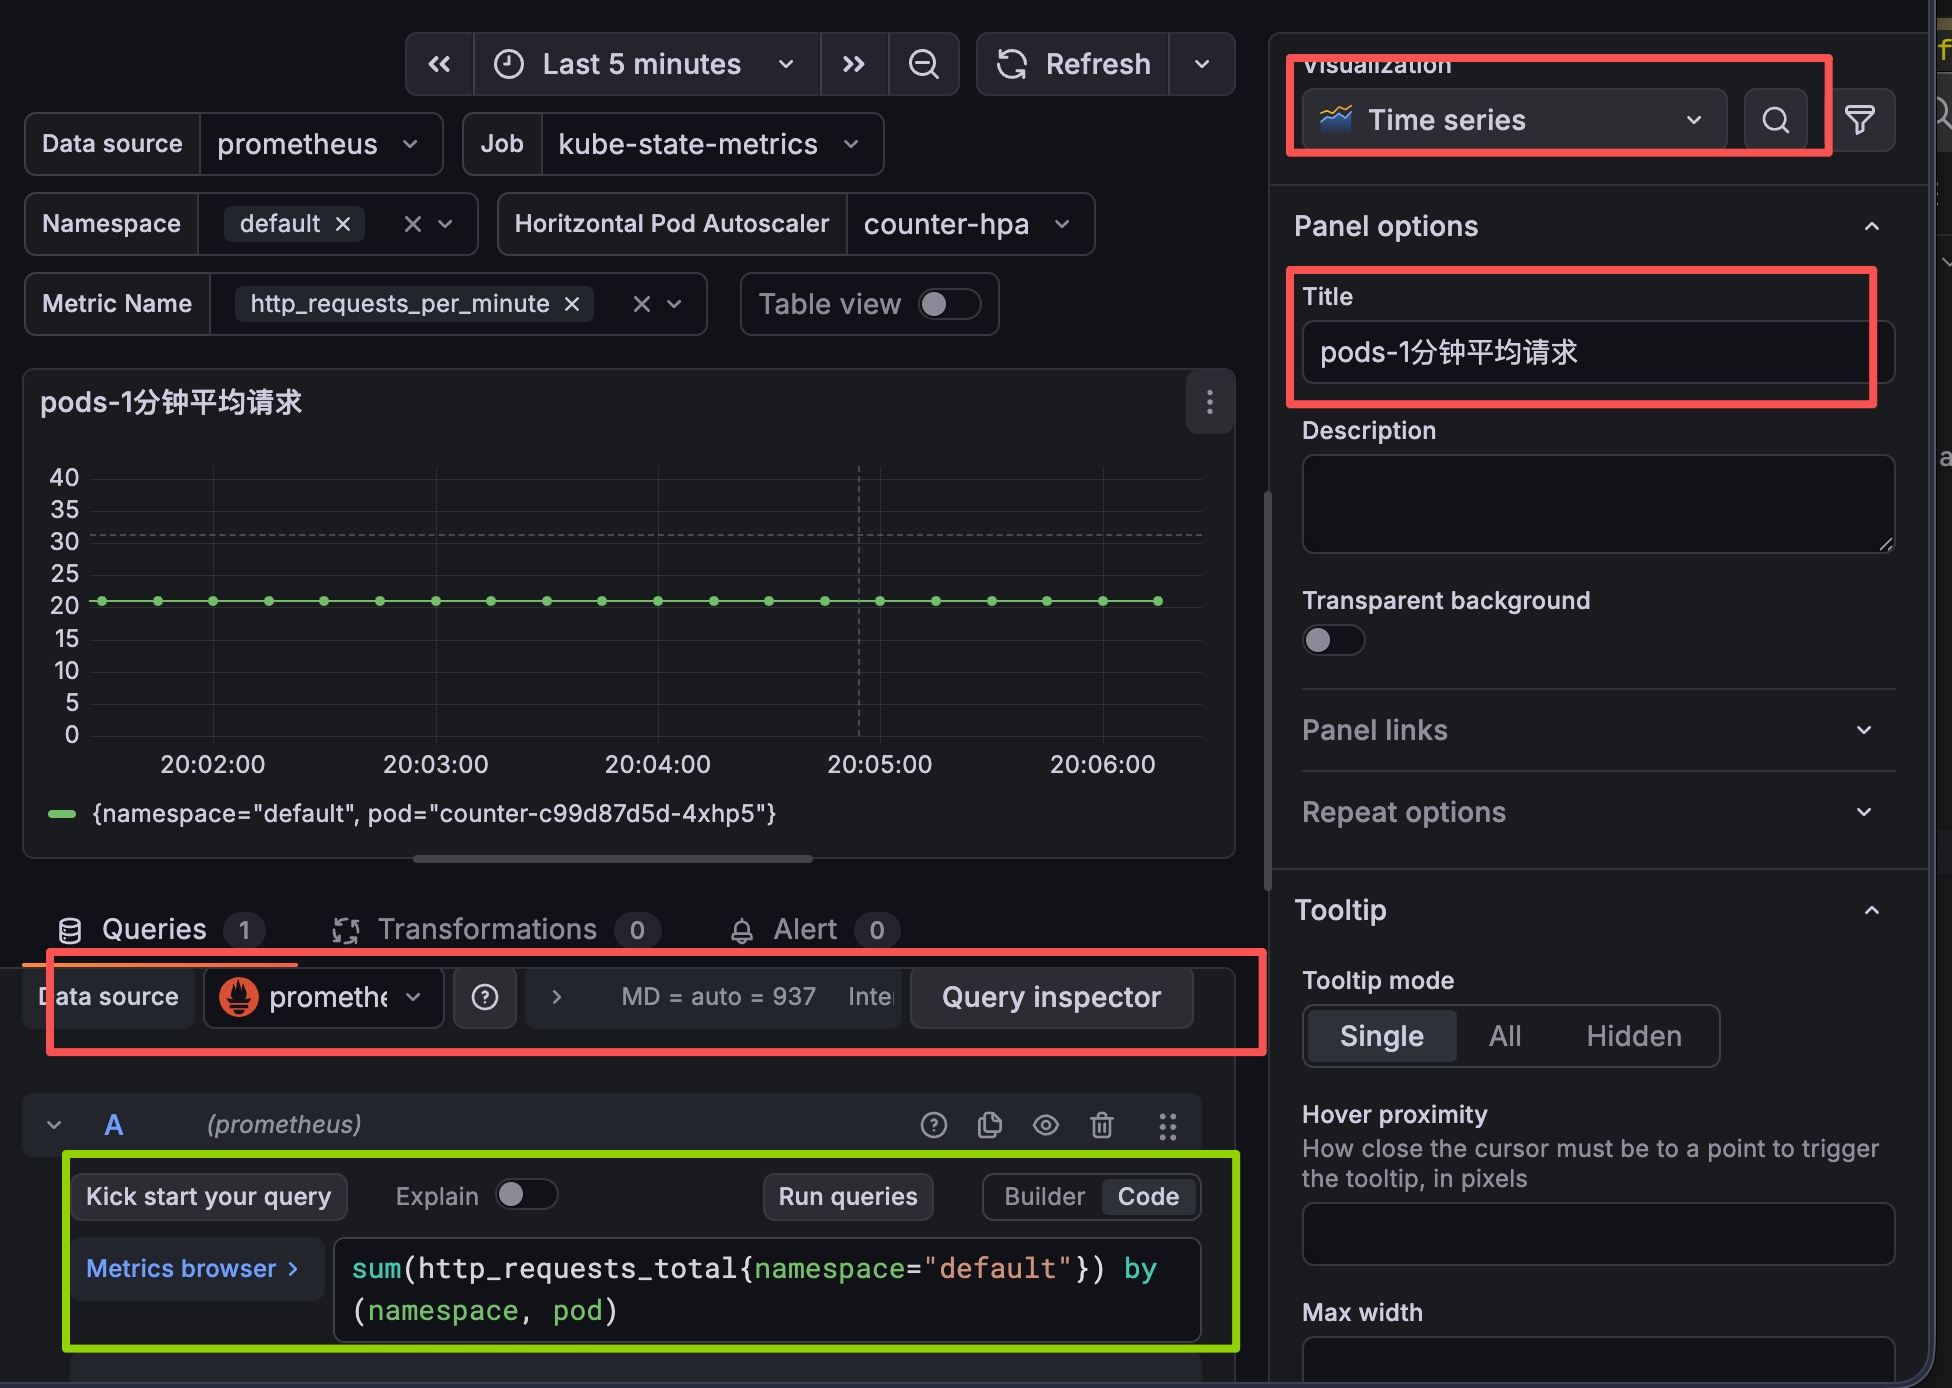Viewport: 1952px width, 1388px height.
Task: Switch to the Transformations tab
Action: pos(487,930)
